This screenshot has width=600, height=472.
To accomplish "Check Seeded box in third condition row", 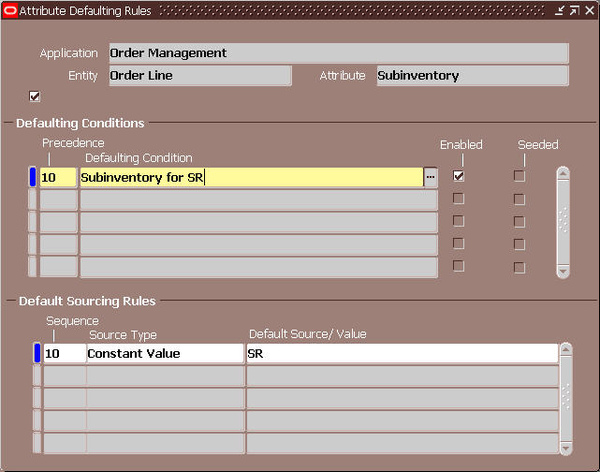I will [519, 222].
